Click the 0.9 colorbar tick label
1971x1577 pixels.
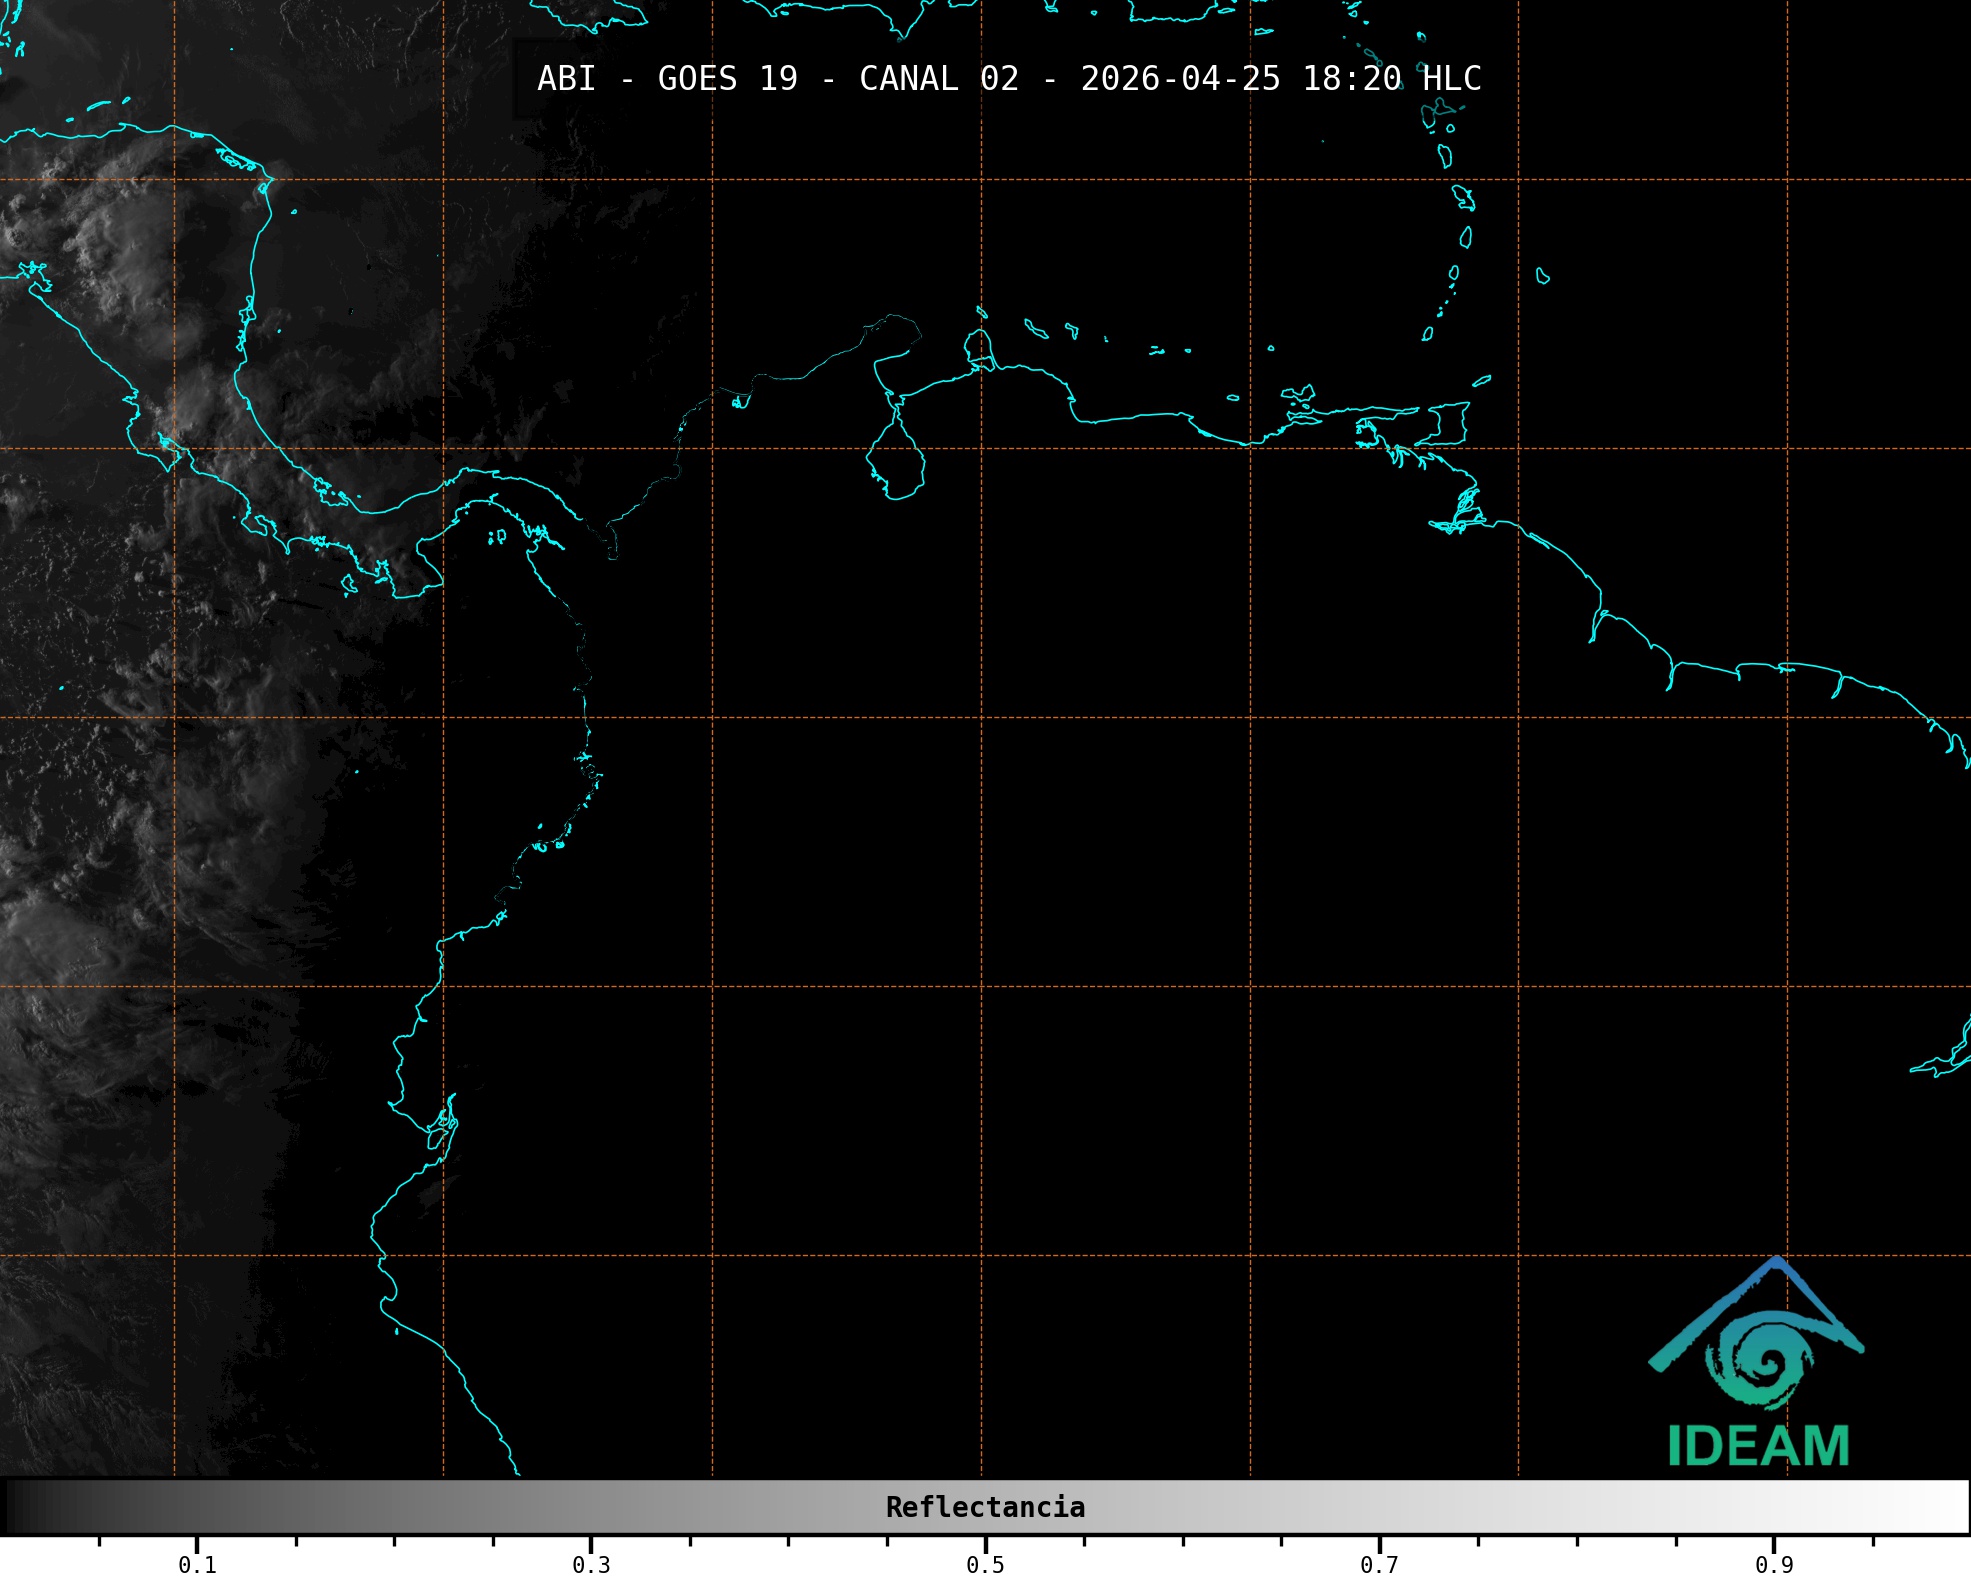click(1774, 1564)
